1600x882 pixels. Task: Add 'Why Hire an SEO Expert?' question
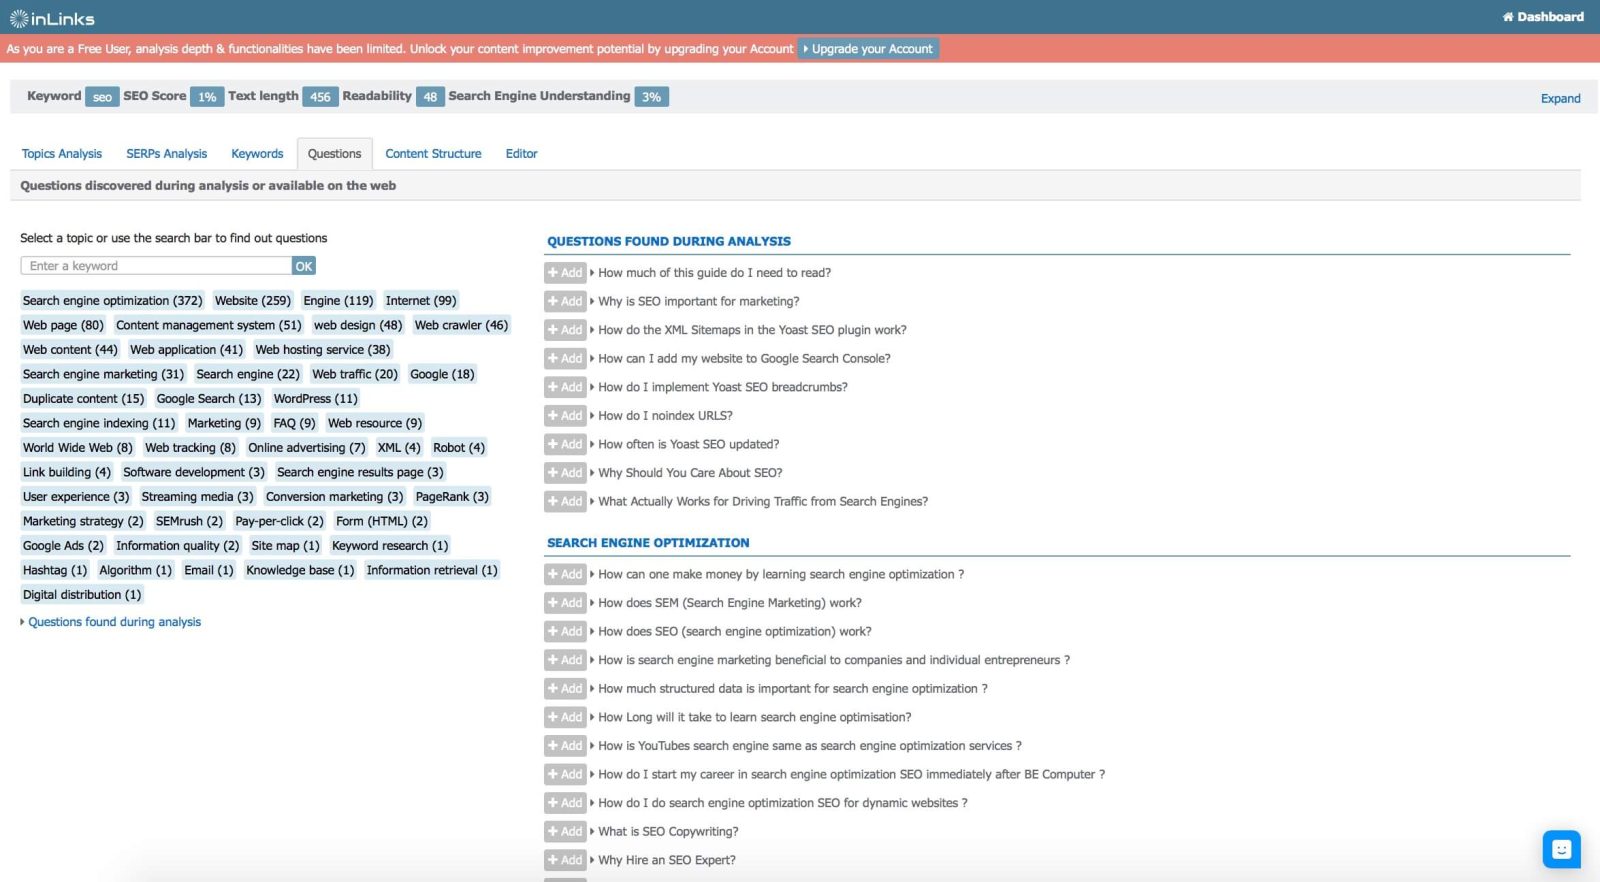565,860
